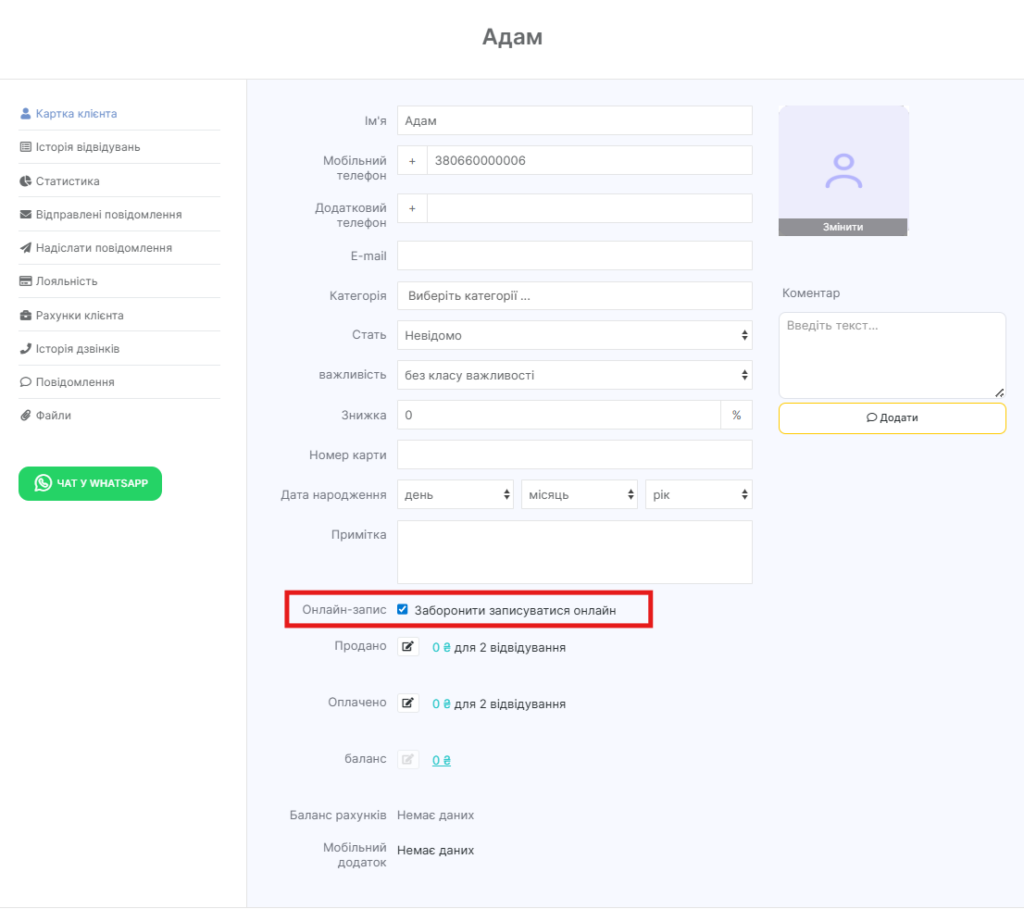Click the Додати comment button
Screen dimensions: 1024x909
coord(892,418)
